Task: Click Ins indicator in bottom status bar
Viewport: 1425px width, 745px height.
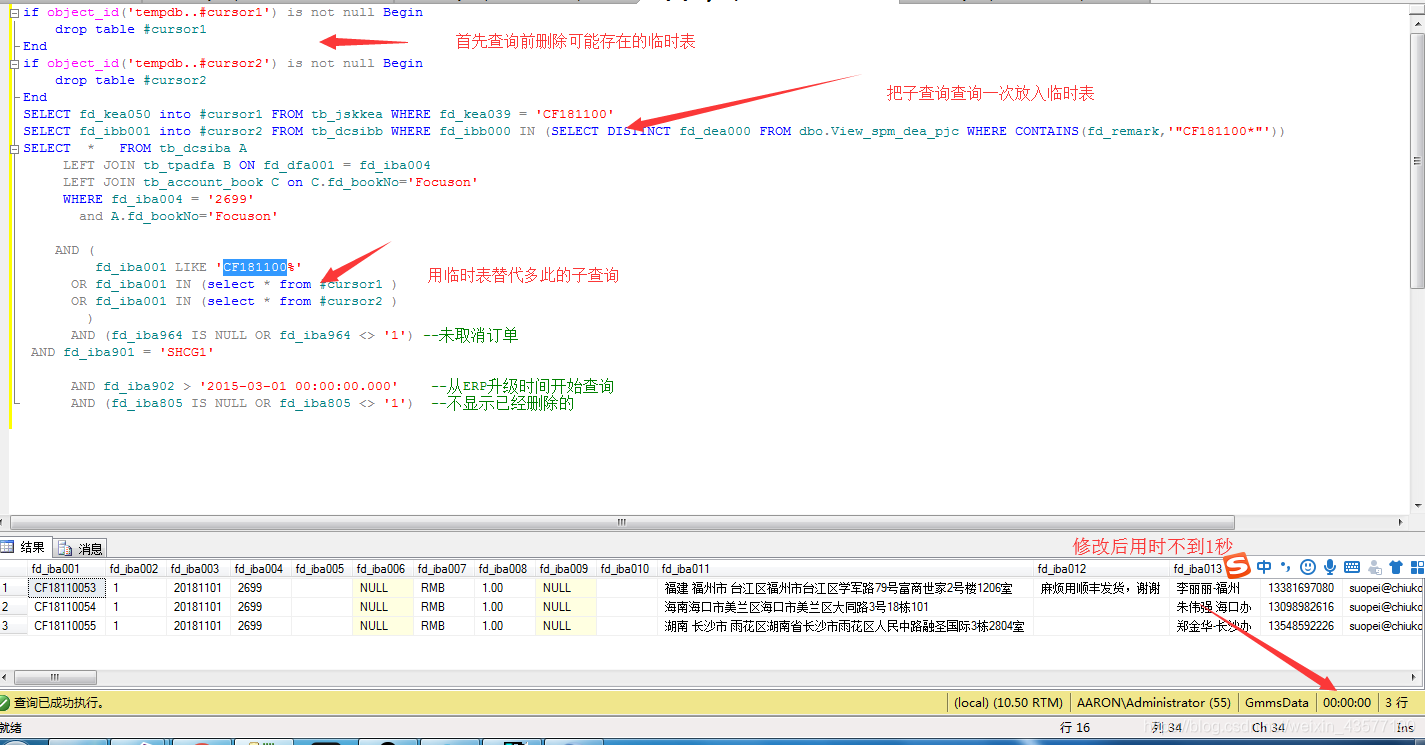Action: point(1405,727)
